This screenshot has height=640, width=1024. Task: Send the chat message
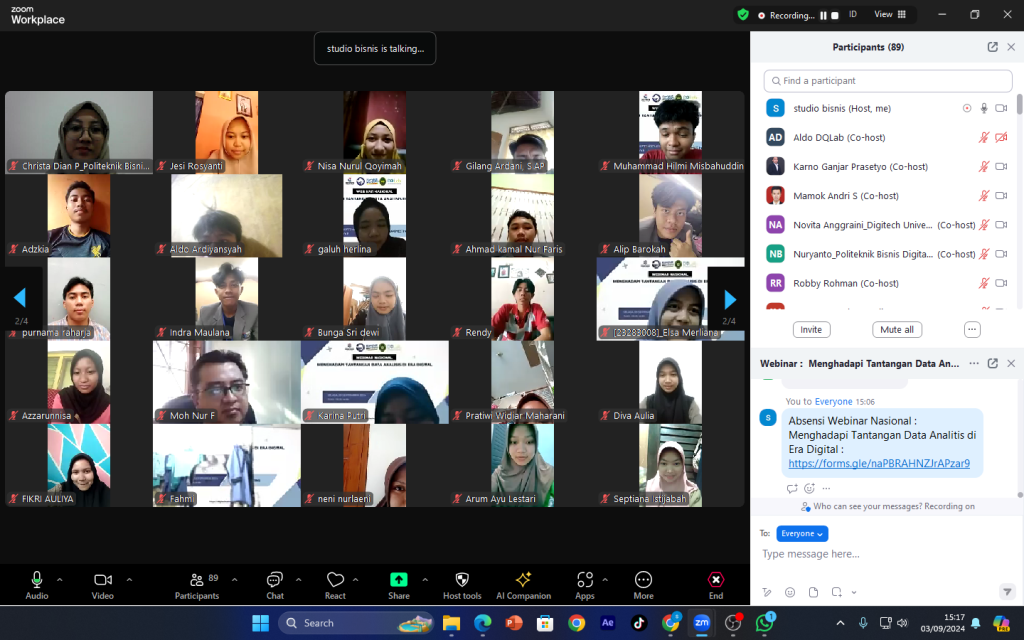click(1007, 592)
